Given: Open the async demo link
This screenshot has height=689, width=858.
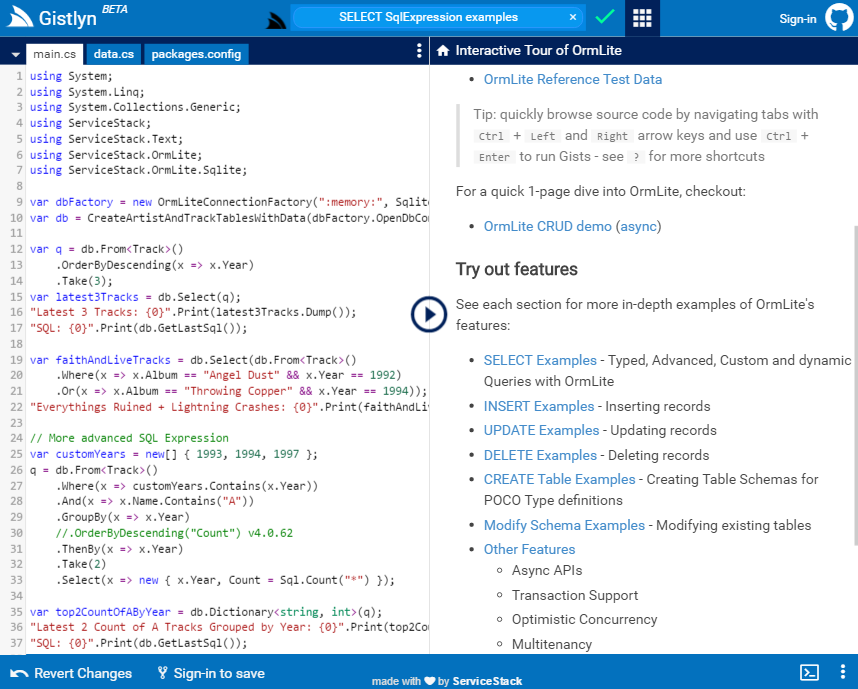Looking at the screenshot, I should (x=638, y=226).
